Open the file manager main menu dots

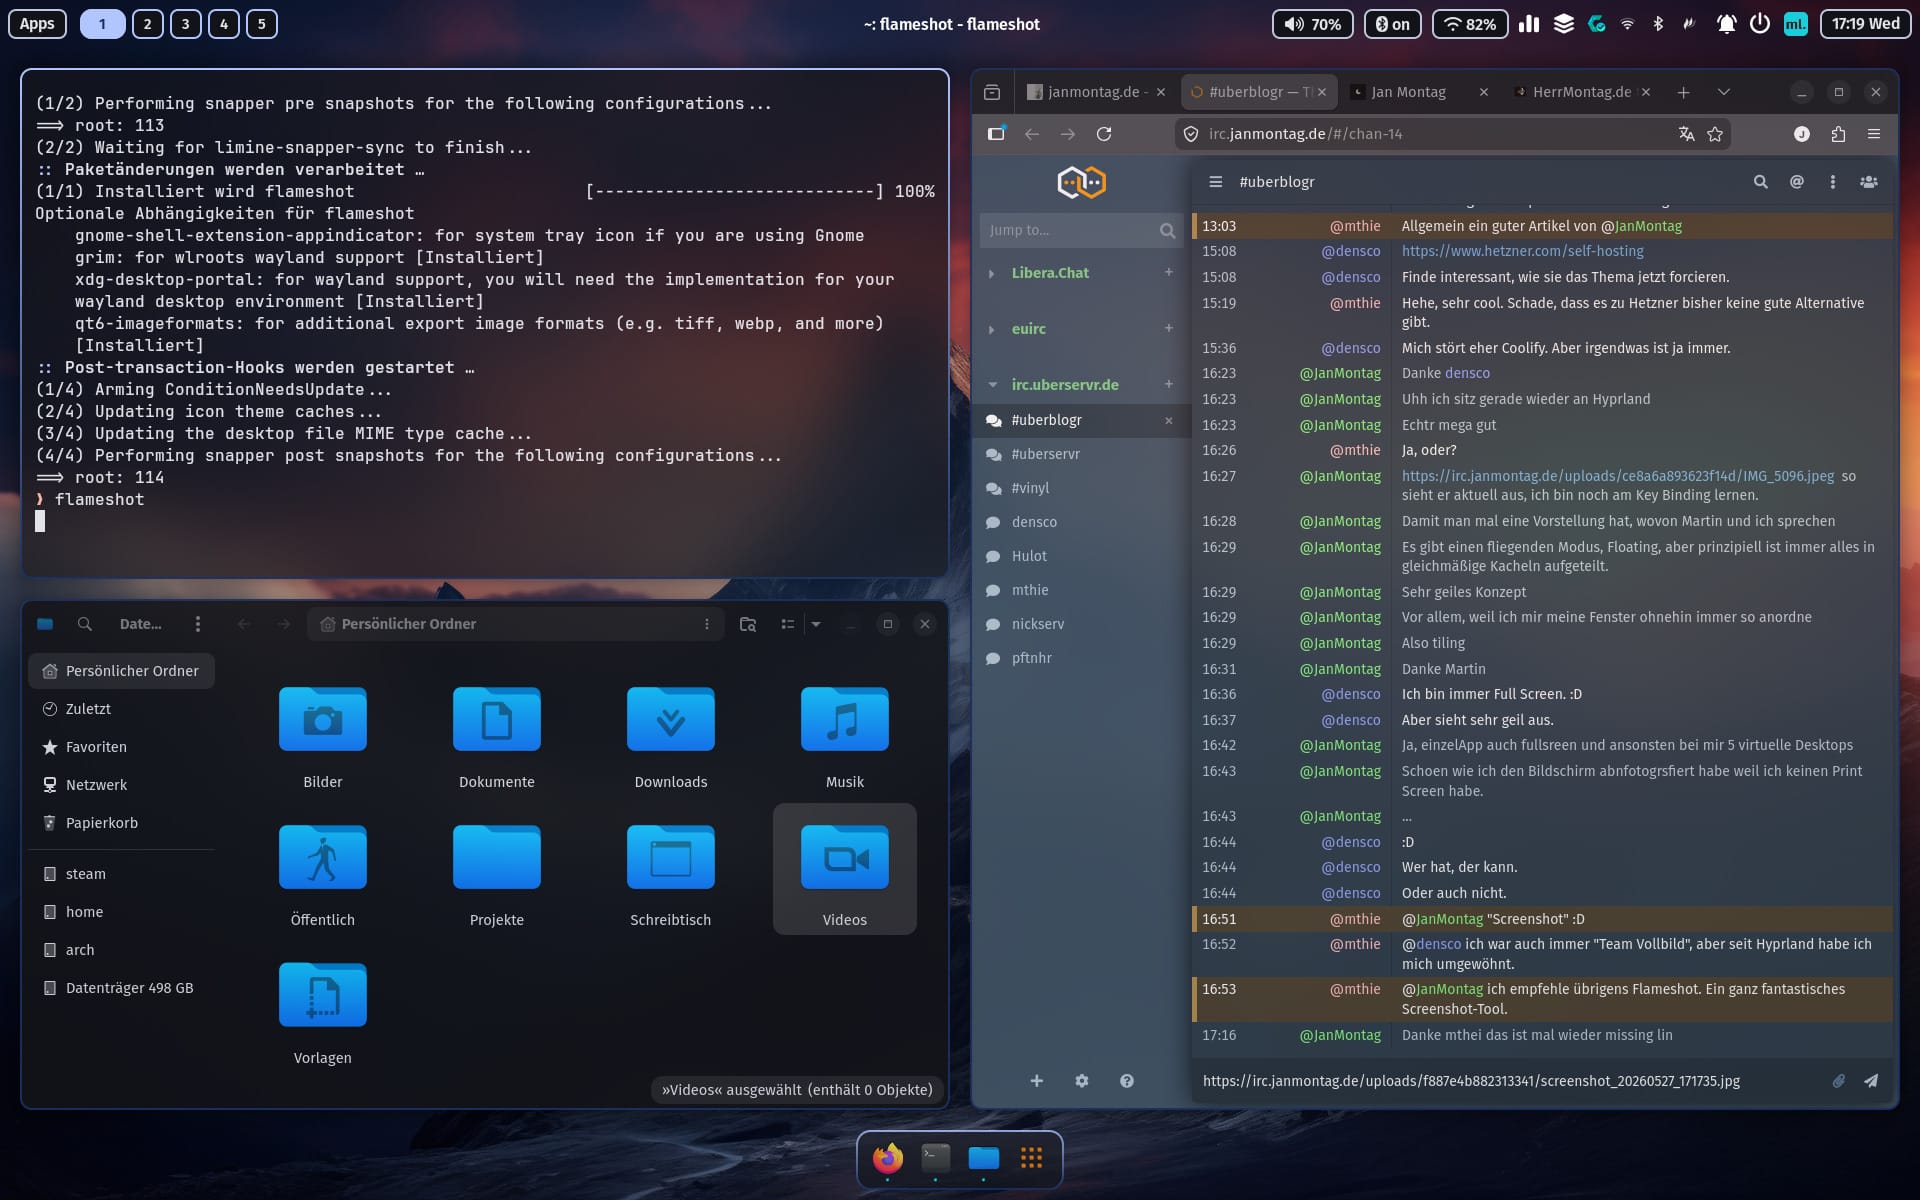click(198, 624)
